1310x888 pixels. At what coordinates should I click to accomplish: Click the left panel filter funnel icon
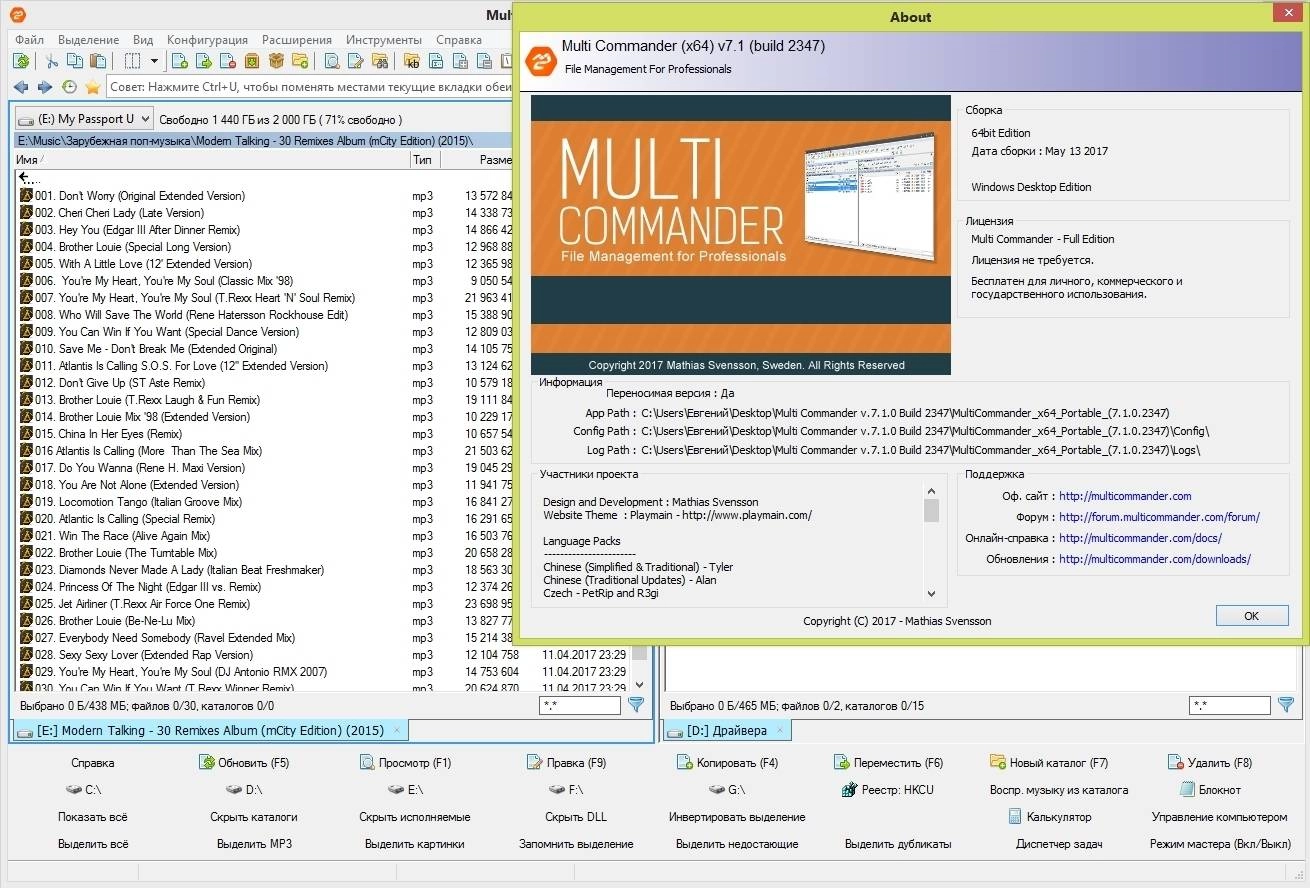click(635, 705)
